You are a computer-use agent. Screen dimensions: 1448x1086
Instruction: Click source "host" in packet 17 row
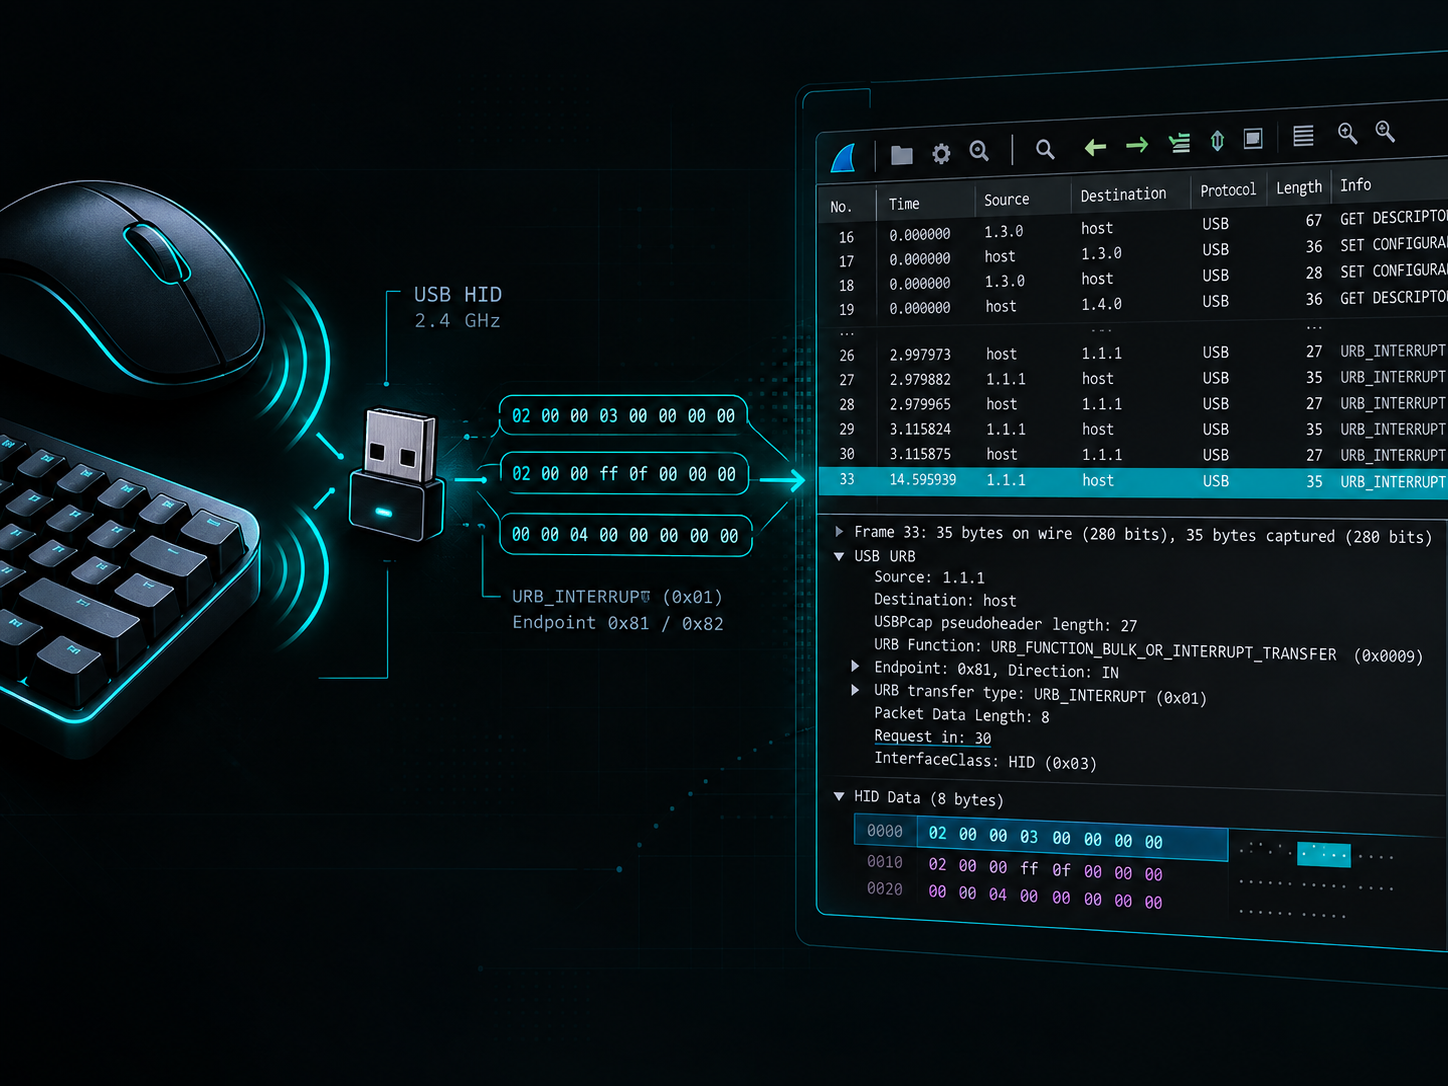click(1000, 257)
